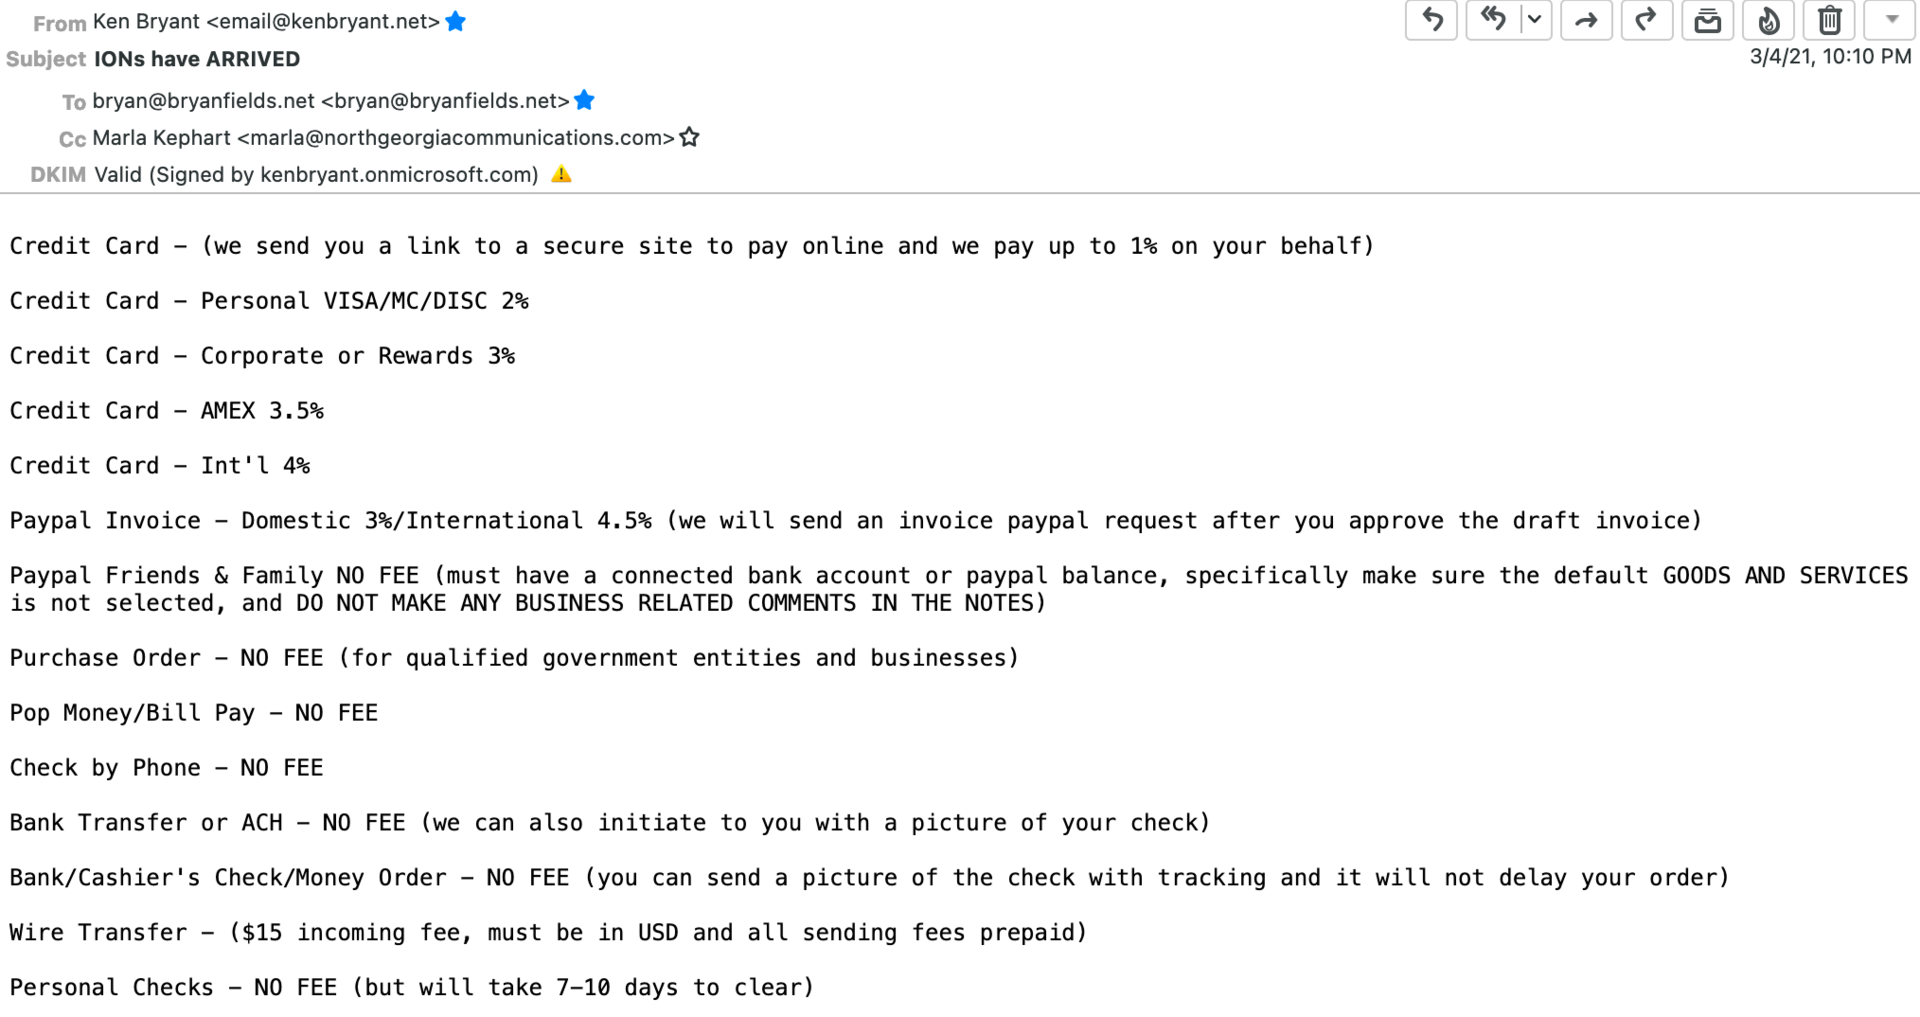Toggle the star beside Marla Kephart
1920x1017 pixels.
pos(689,137)
